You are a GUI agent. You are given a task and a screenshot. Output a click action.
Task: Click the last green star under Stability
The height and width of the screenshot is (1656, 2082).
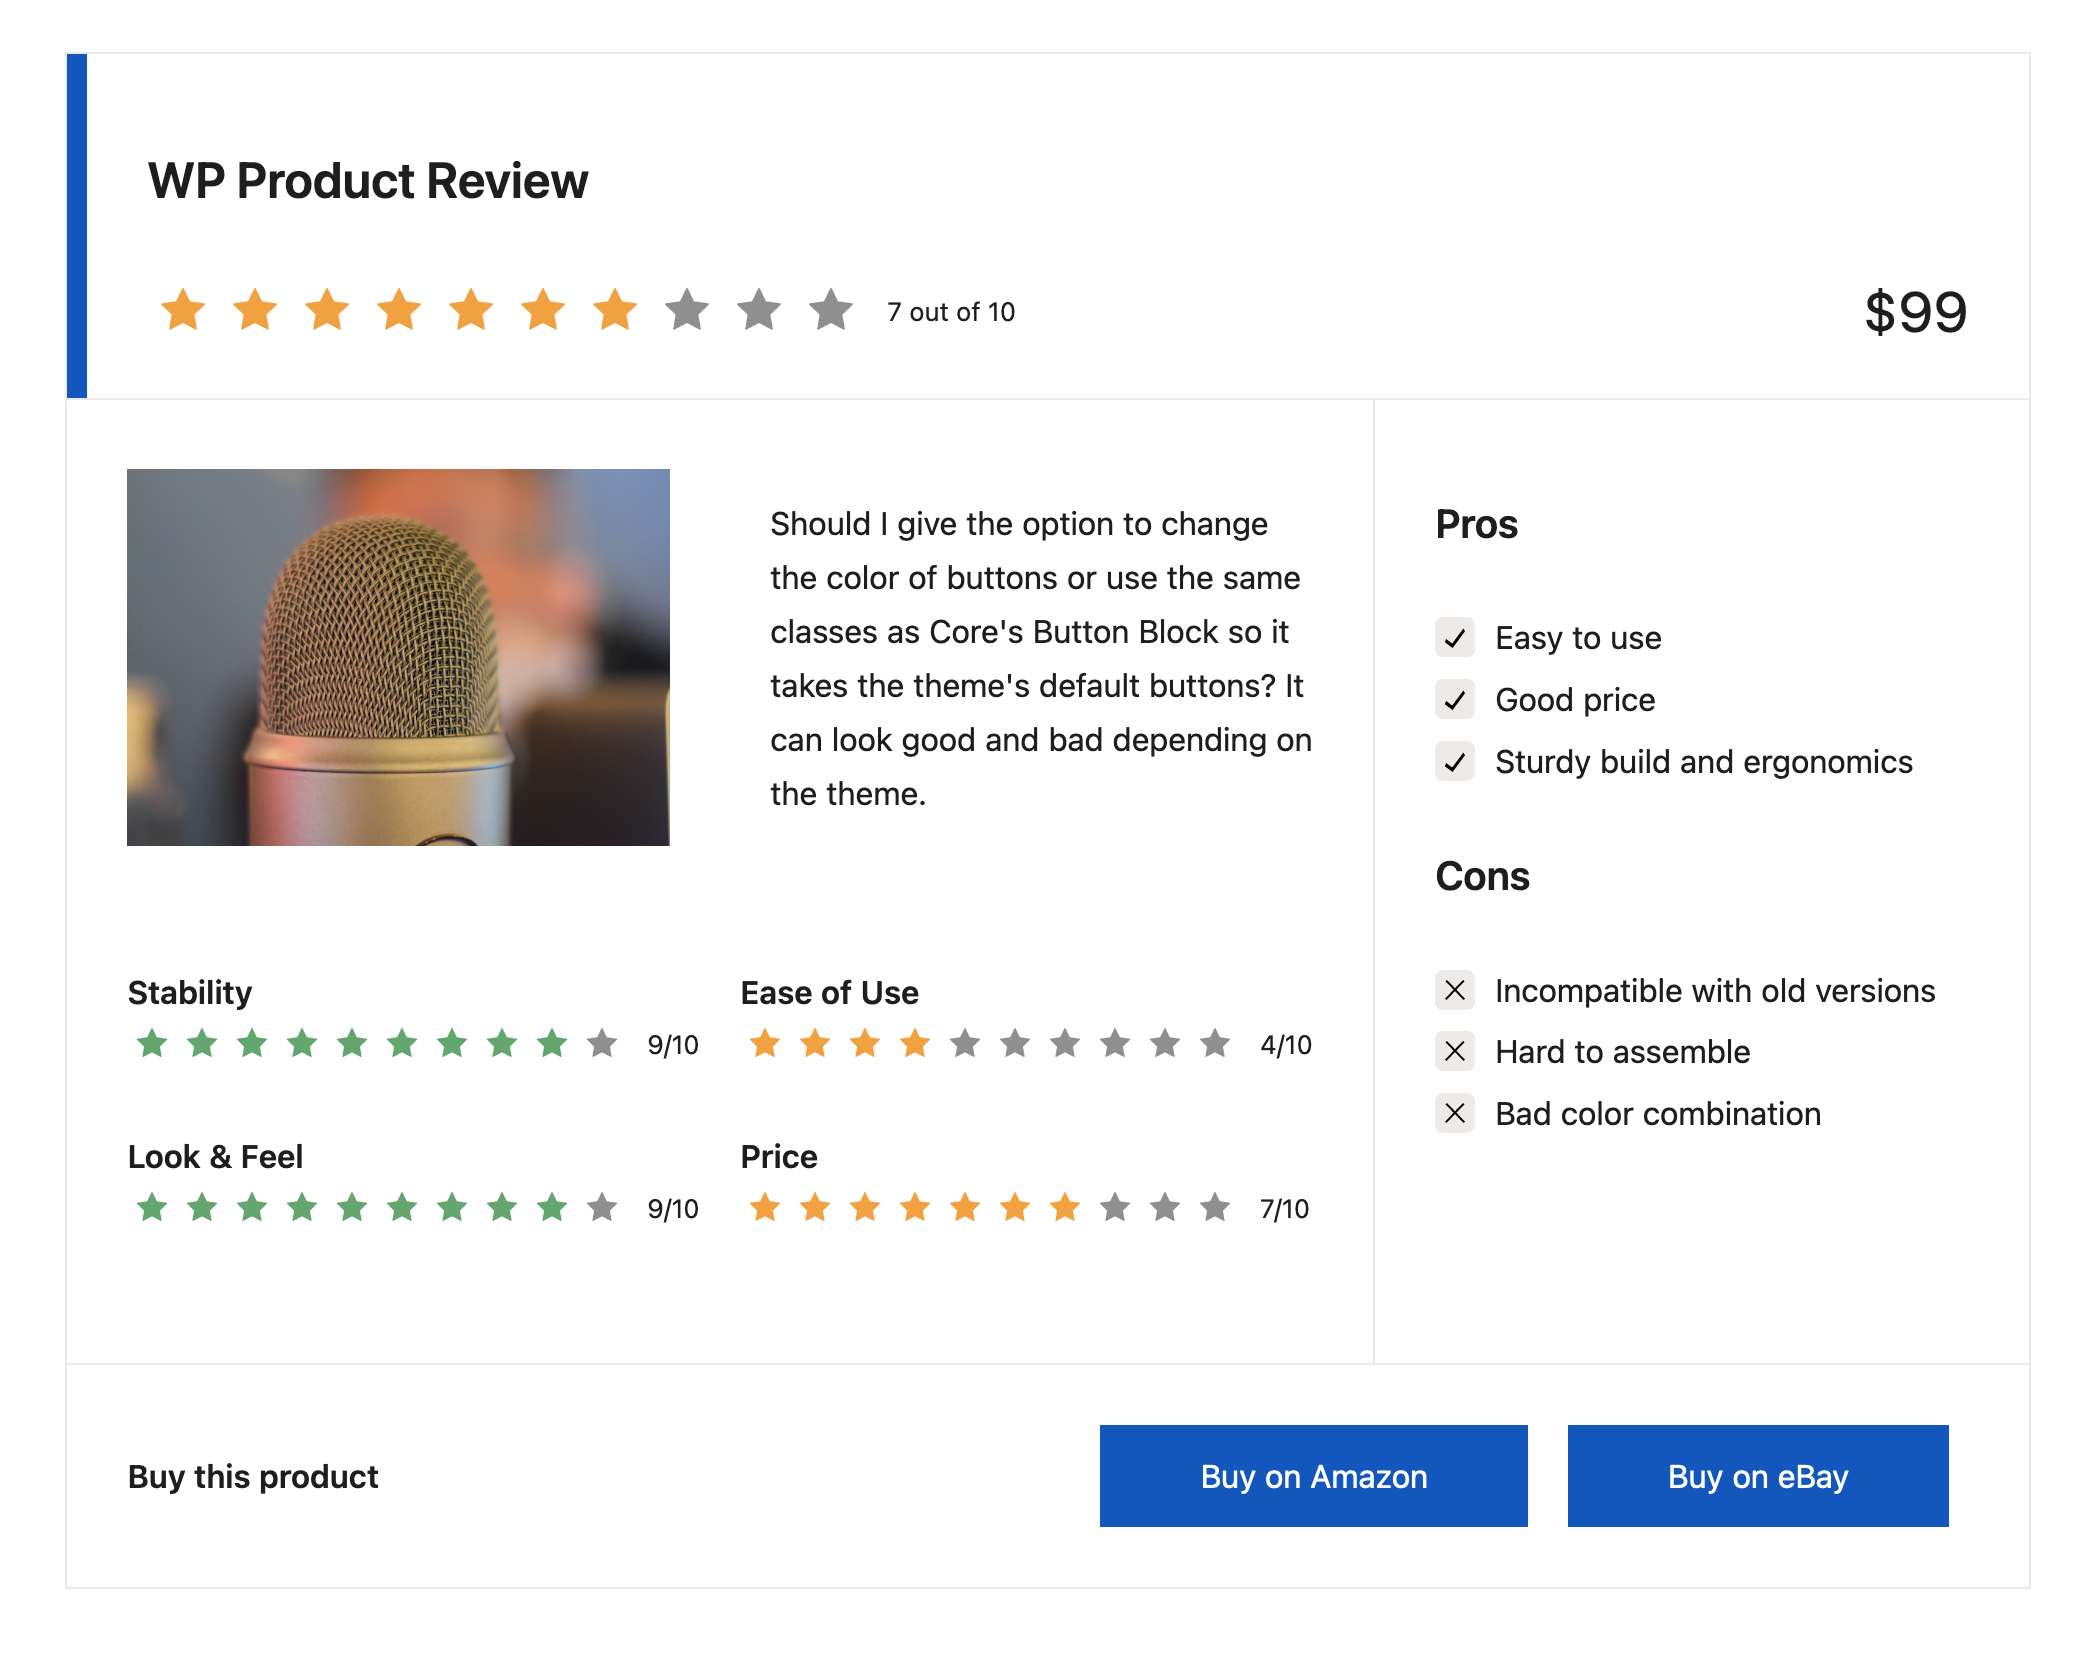click(552, 1044)
